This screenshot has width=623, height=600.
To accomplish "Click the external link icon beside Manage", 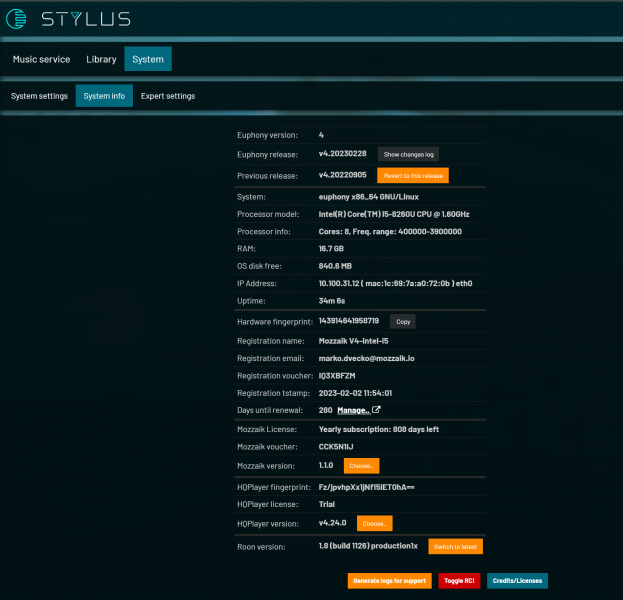I will [376, 411].
